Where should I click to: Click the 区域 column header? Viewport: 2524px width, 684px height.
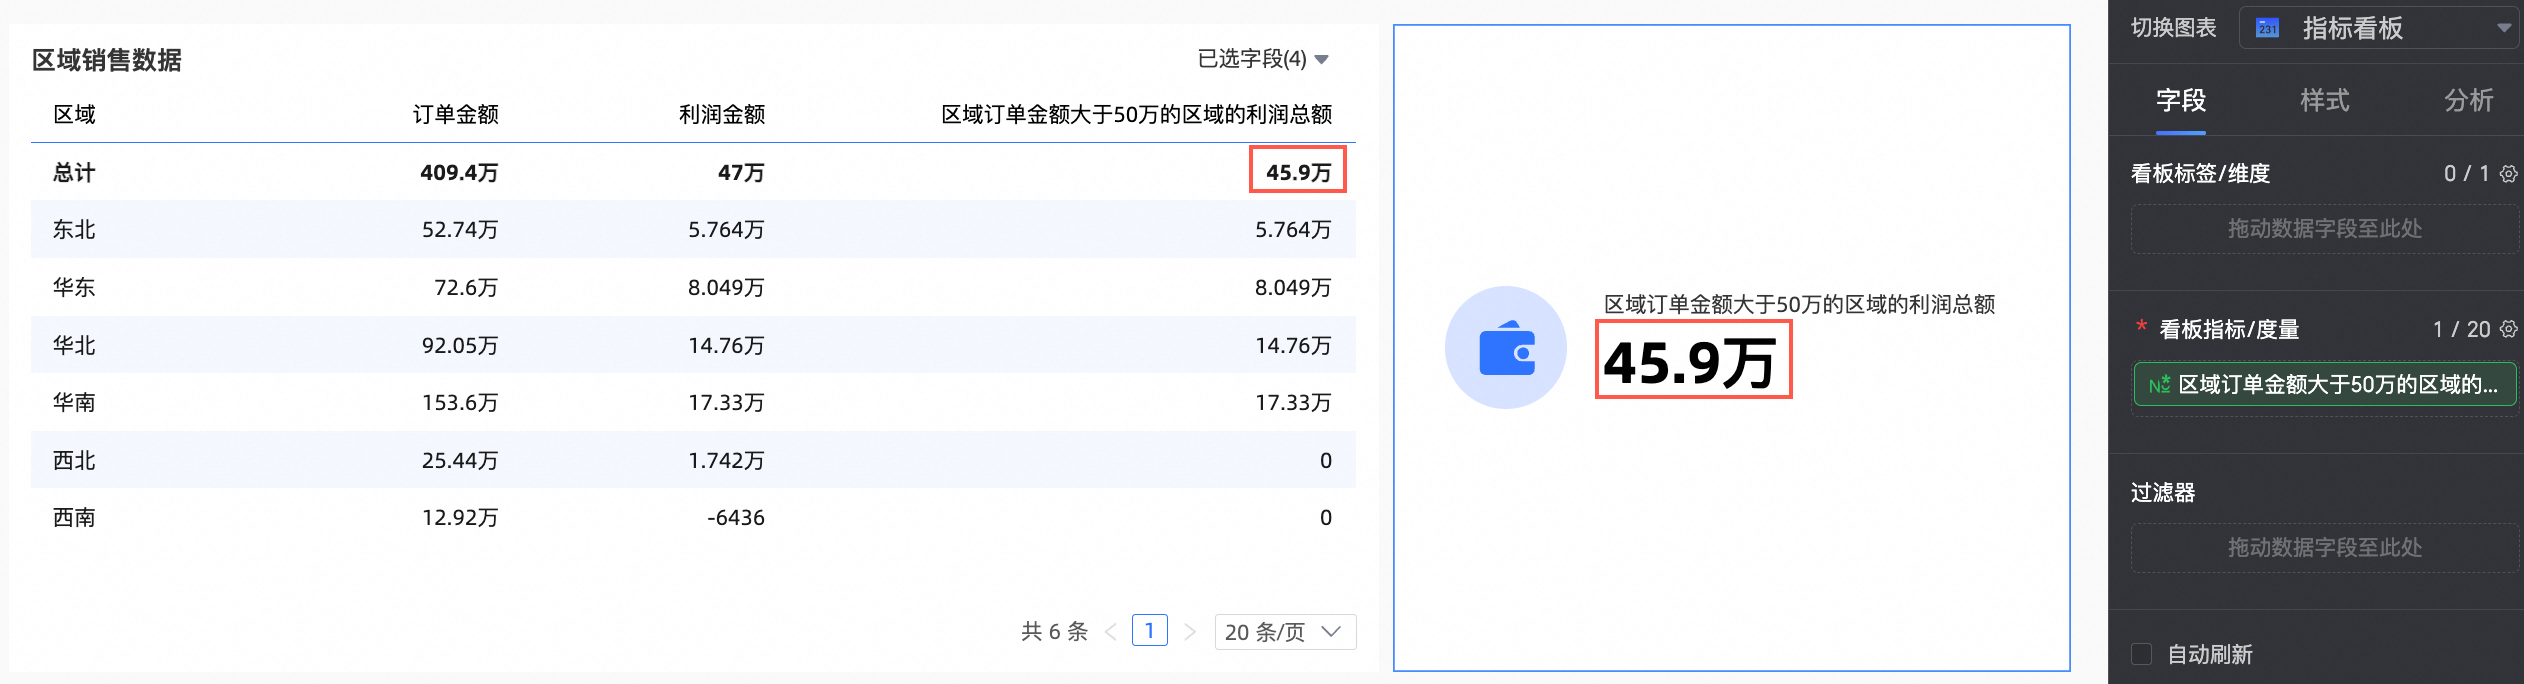tap(74, 114)
